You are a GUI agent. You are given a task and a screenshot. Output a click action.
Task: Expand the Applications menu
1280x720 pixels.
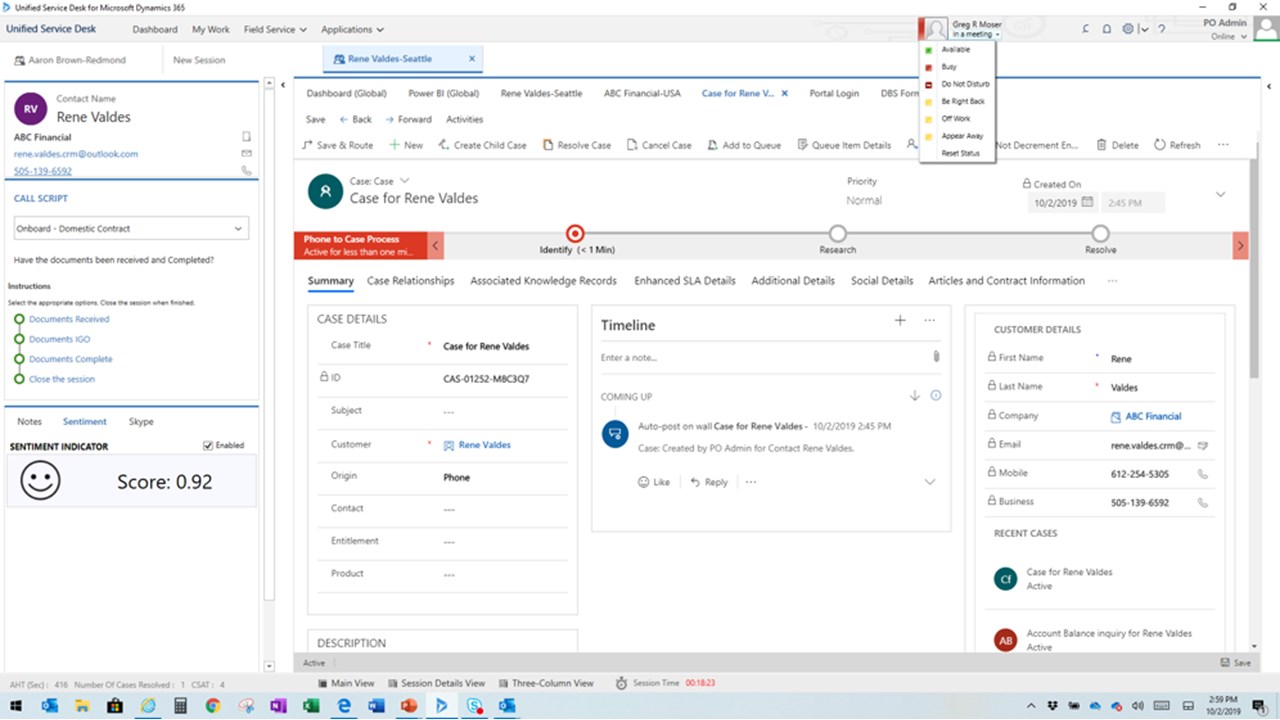352,29
